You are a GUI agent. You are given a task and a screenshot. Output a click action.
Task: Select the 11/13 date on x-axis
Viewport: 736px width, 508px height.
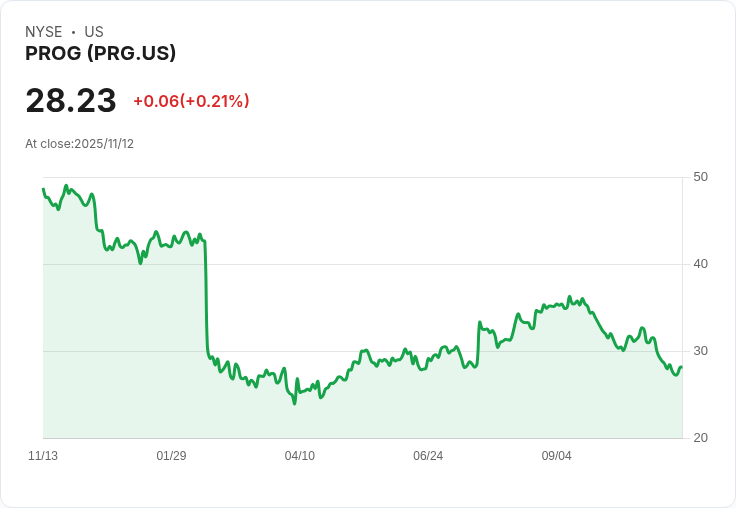coord(43,456)
